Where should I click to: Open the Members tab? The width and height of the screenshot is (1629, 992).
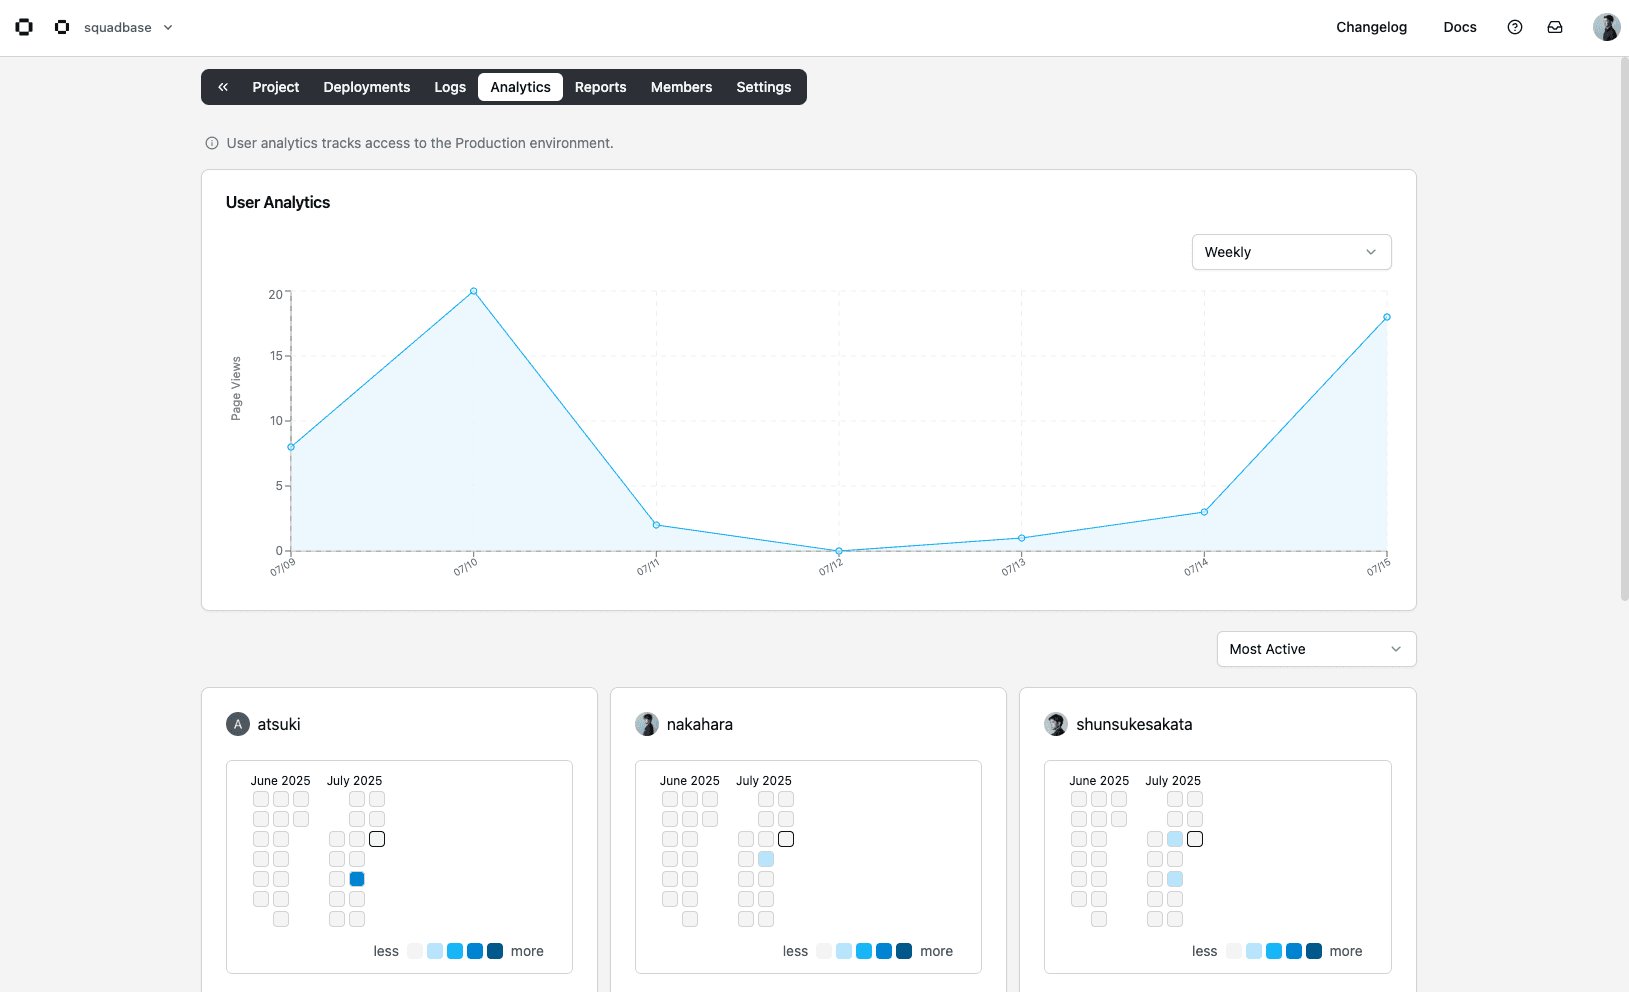[681, 87]
